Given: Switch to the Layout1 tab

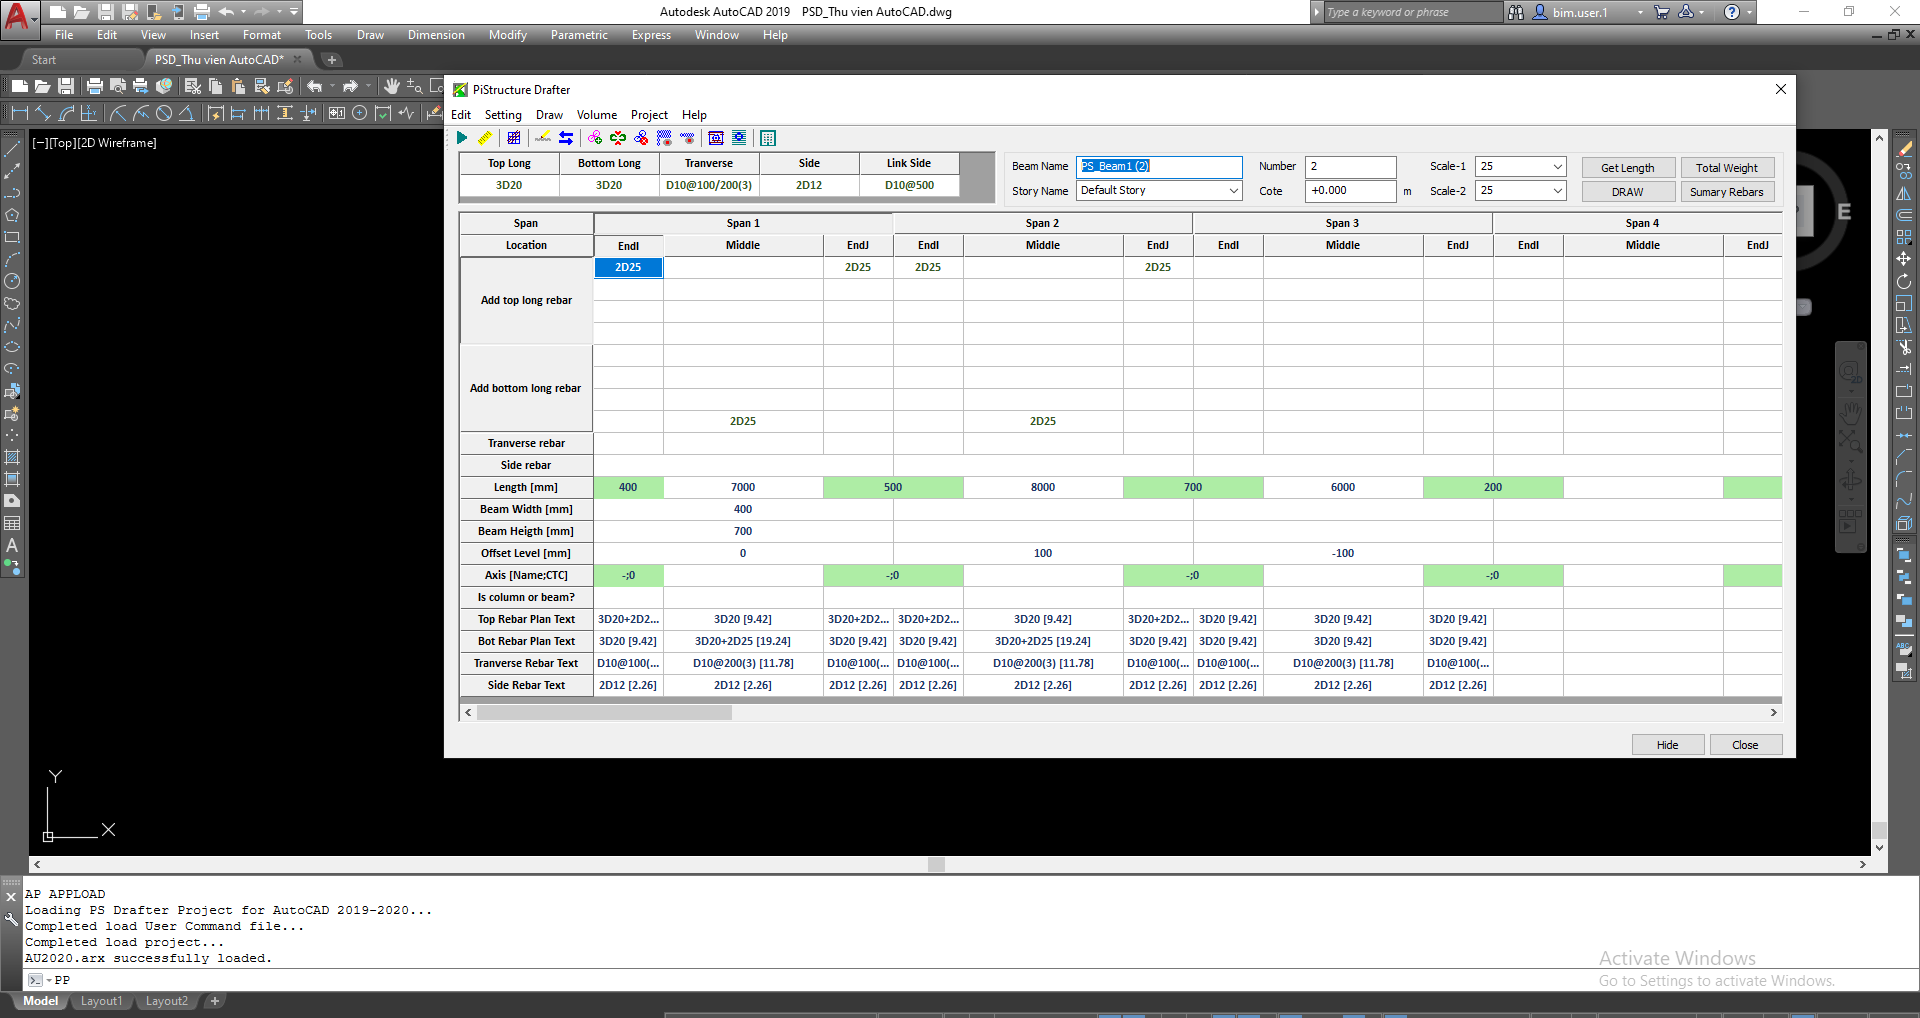Looking at the screenshot, I should [x=101, y=1001].
